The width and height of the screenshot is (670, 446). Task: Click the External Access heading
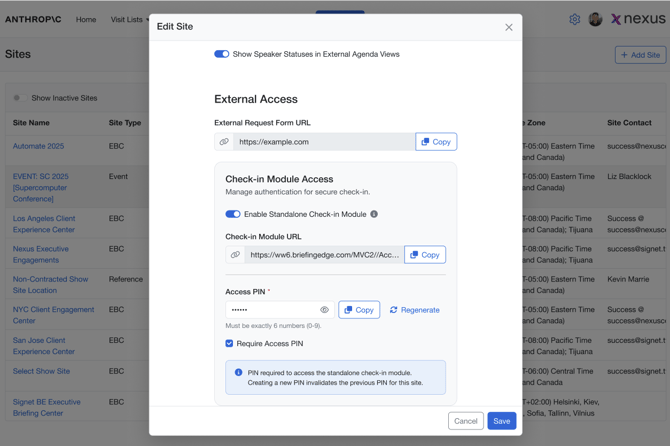click(256, 99)
